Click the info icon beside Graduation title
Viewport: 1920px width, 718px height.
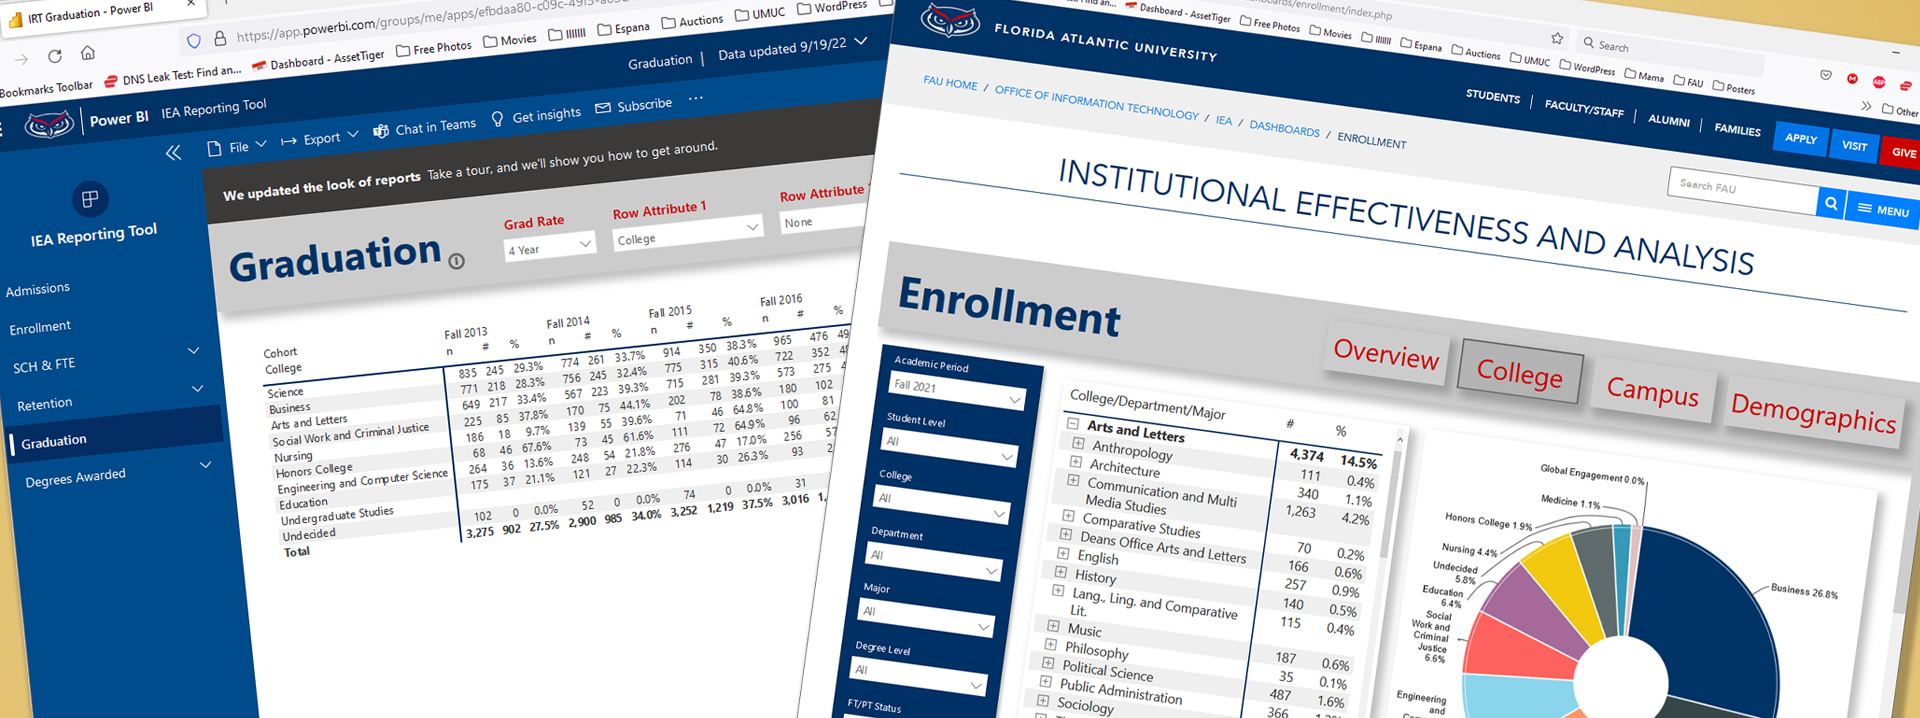(x=456, y=261)
